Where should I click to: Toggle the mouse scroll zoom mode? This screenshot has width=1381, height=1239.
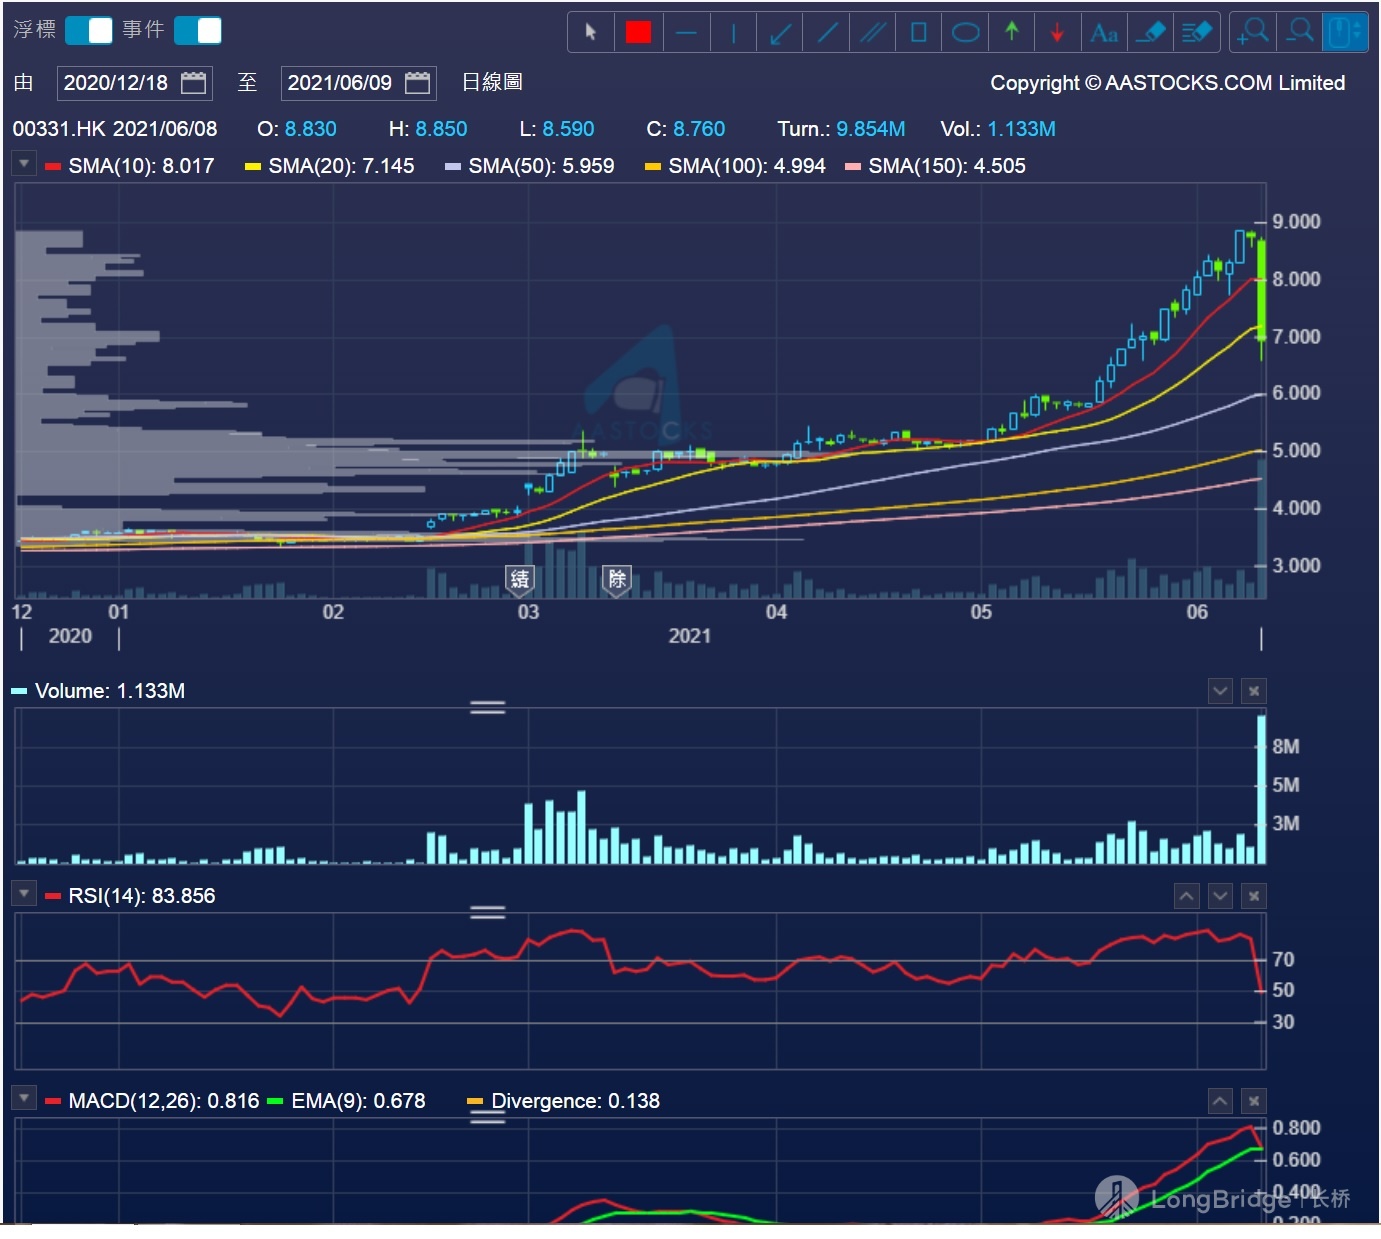[x=1345, y=32]
